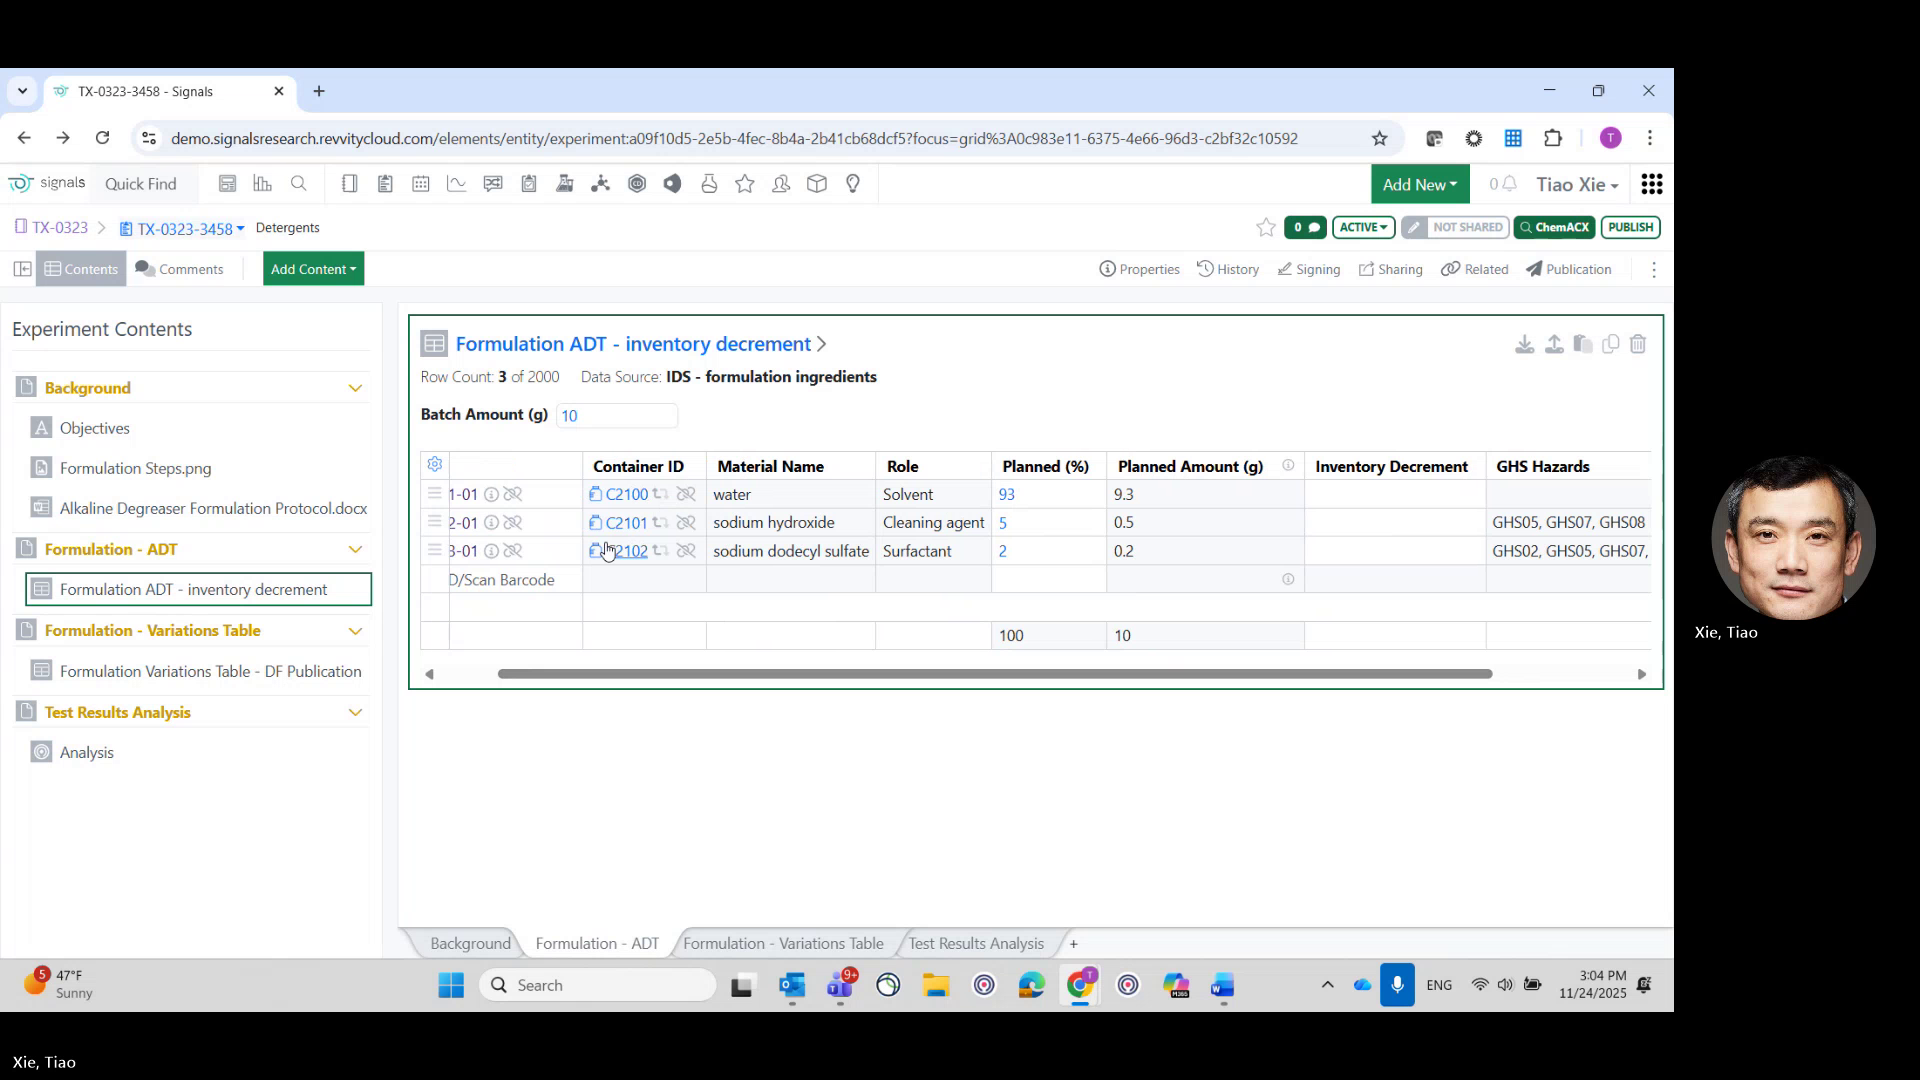Image resolution: width=1920 pixels, height=1080 pixels.
Task: Collapse the Background section
Action: [356, 388]
